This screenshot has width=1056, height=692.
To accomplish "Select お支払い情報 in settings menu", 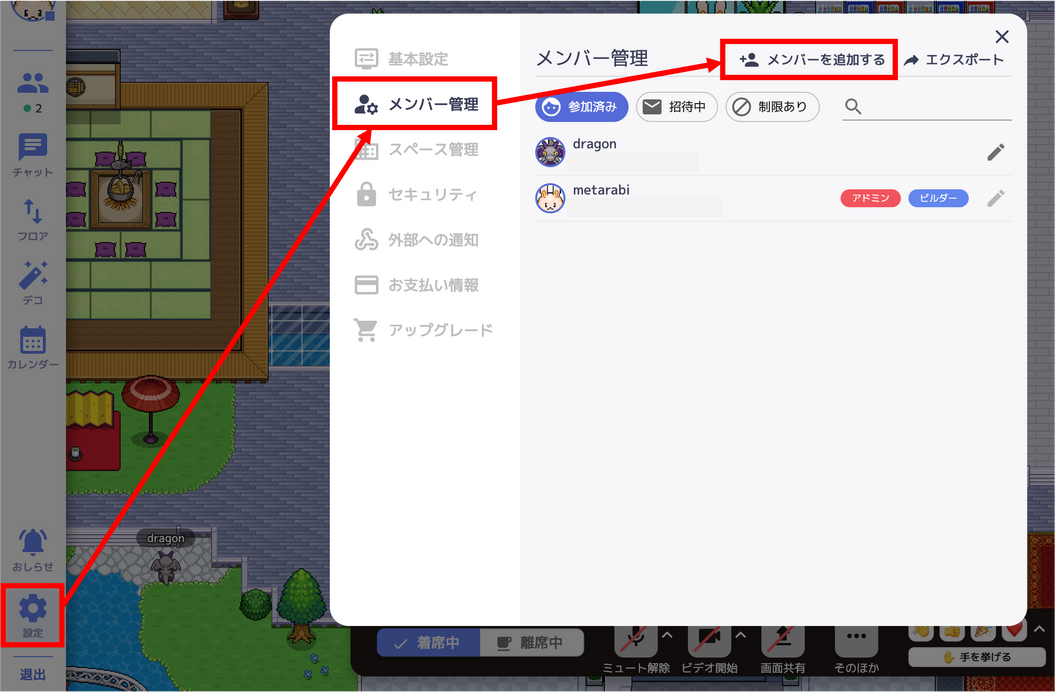I will (x=417, y=285).
